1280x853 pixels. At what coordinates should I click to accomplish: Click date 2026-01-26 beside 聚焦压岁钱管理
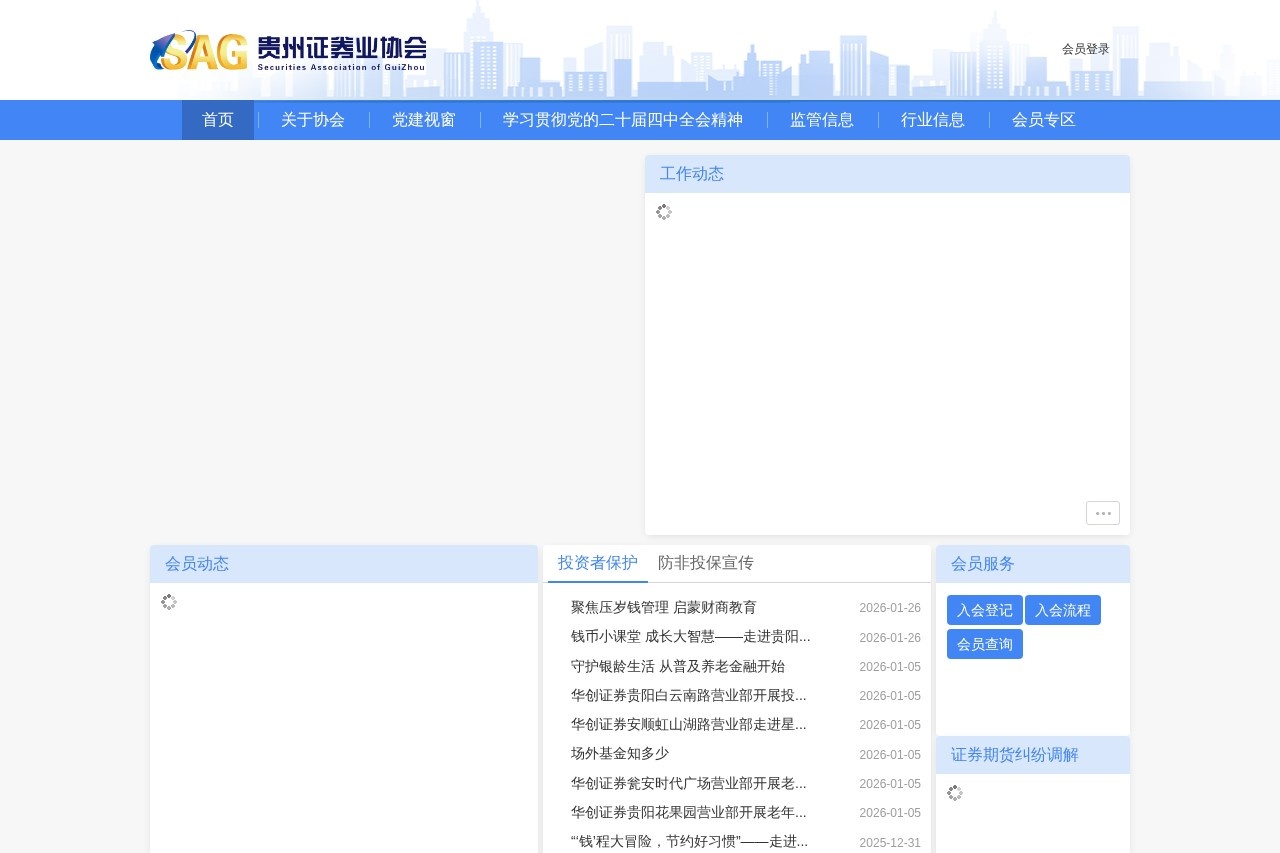click(890, 608)
